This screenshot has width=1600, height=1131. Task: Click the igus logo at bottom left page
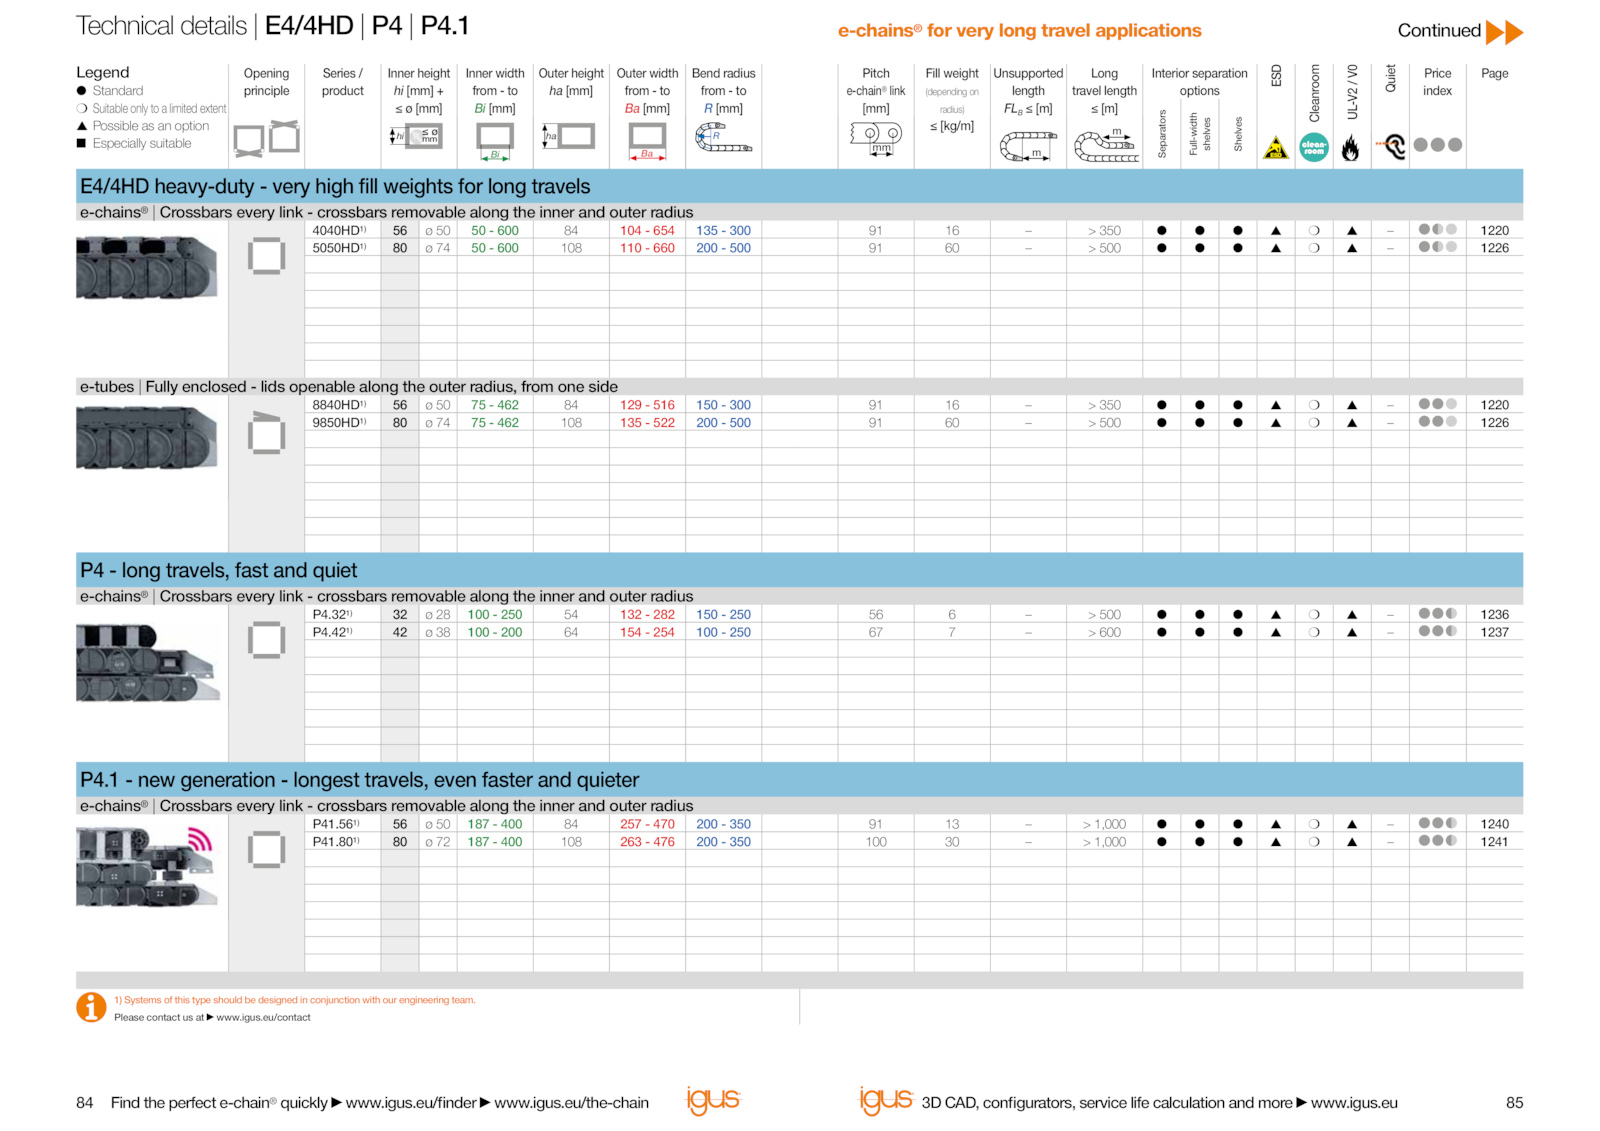point(713,1100)
